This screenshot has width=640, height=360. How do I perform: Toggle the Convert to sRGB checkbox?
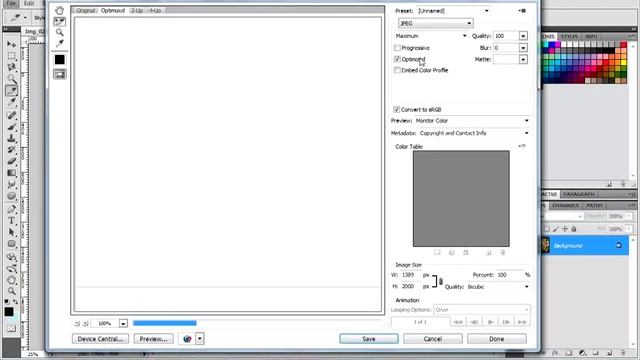(396, 109)
